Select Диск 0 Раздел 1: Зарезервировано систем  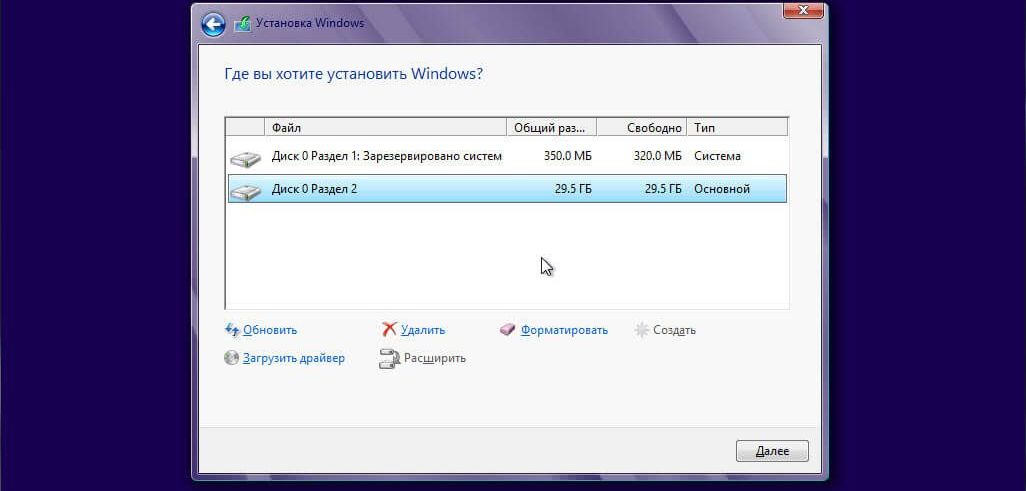[507, 156]
